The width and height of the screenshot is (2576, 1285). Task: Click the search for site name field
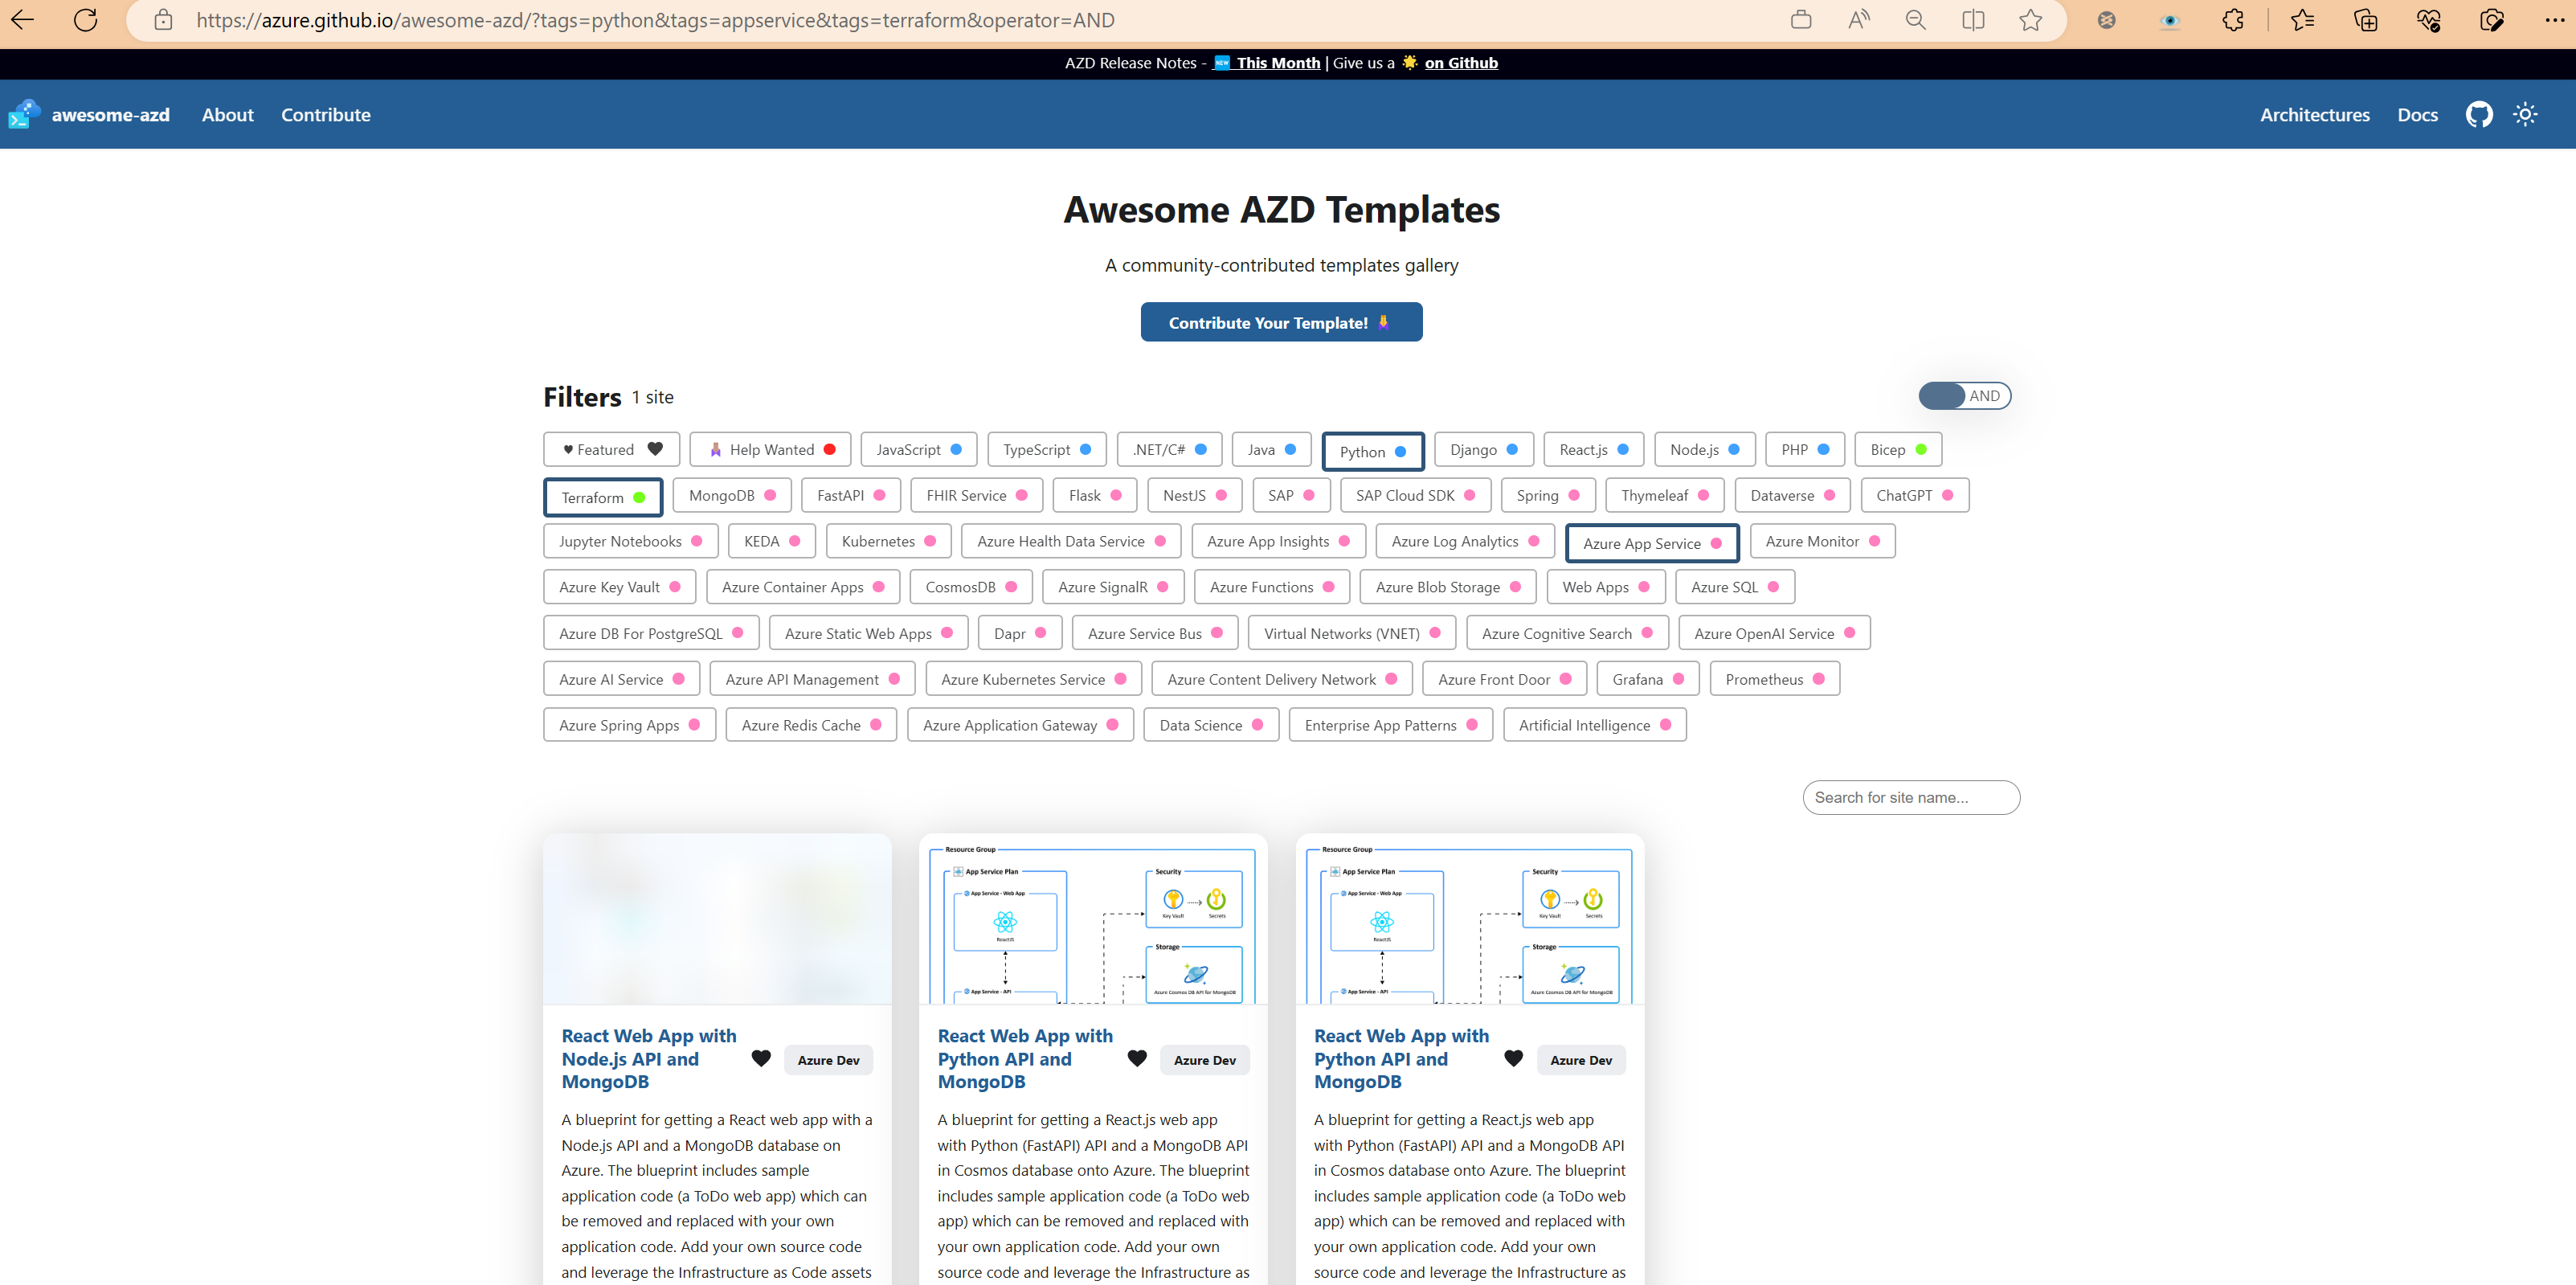pos(1910,797)
